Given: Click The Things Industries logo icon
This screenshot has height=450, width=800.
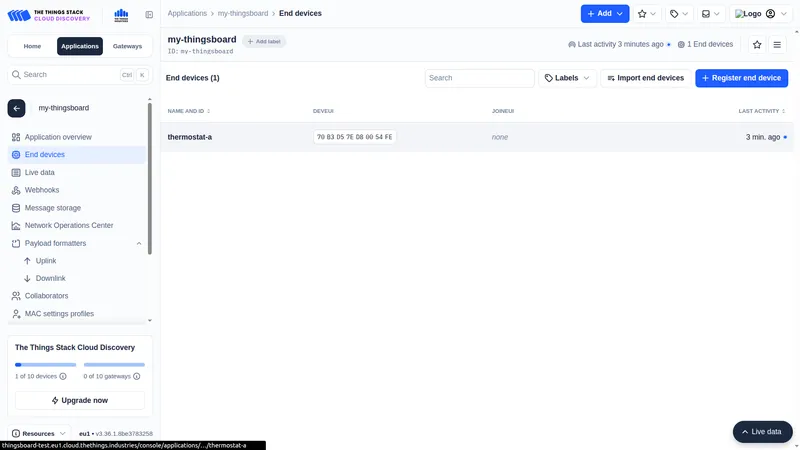Looking at the screenshot, I should [x=121, y=15].
